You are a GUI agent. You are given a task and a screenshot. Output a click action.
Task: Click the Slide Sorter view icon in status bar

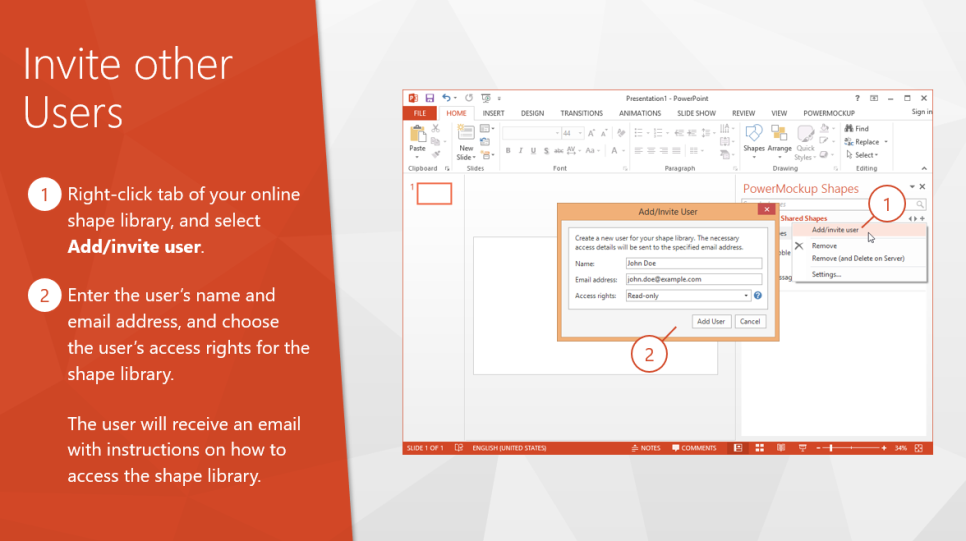pyautogui.click(x=760, y=448)
